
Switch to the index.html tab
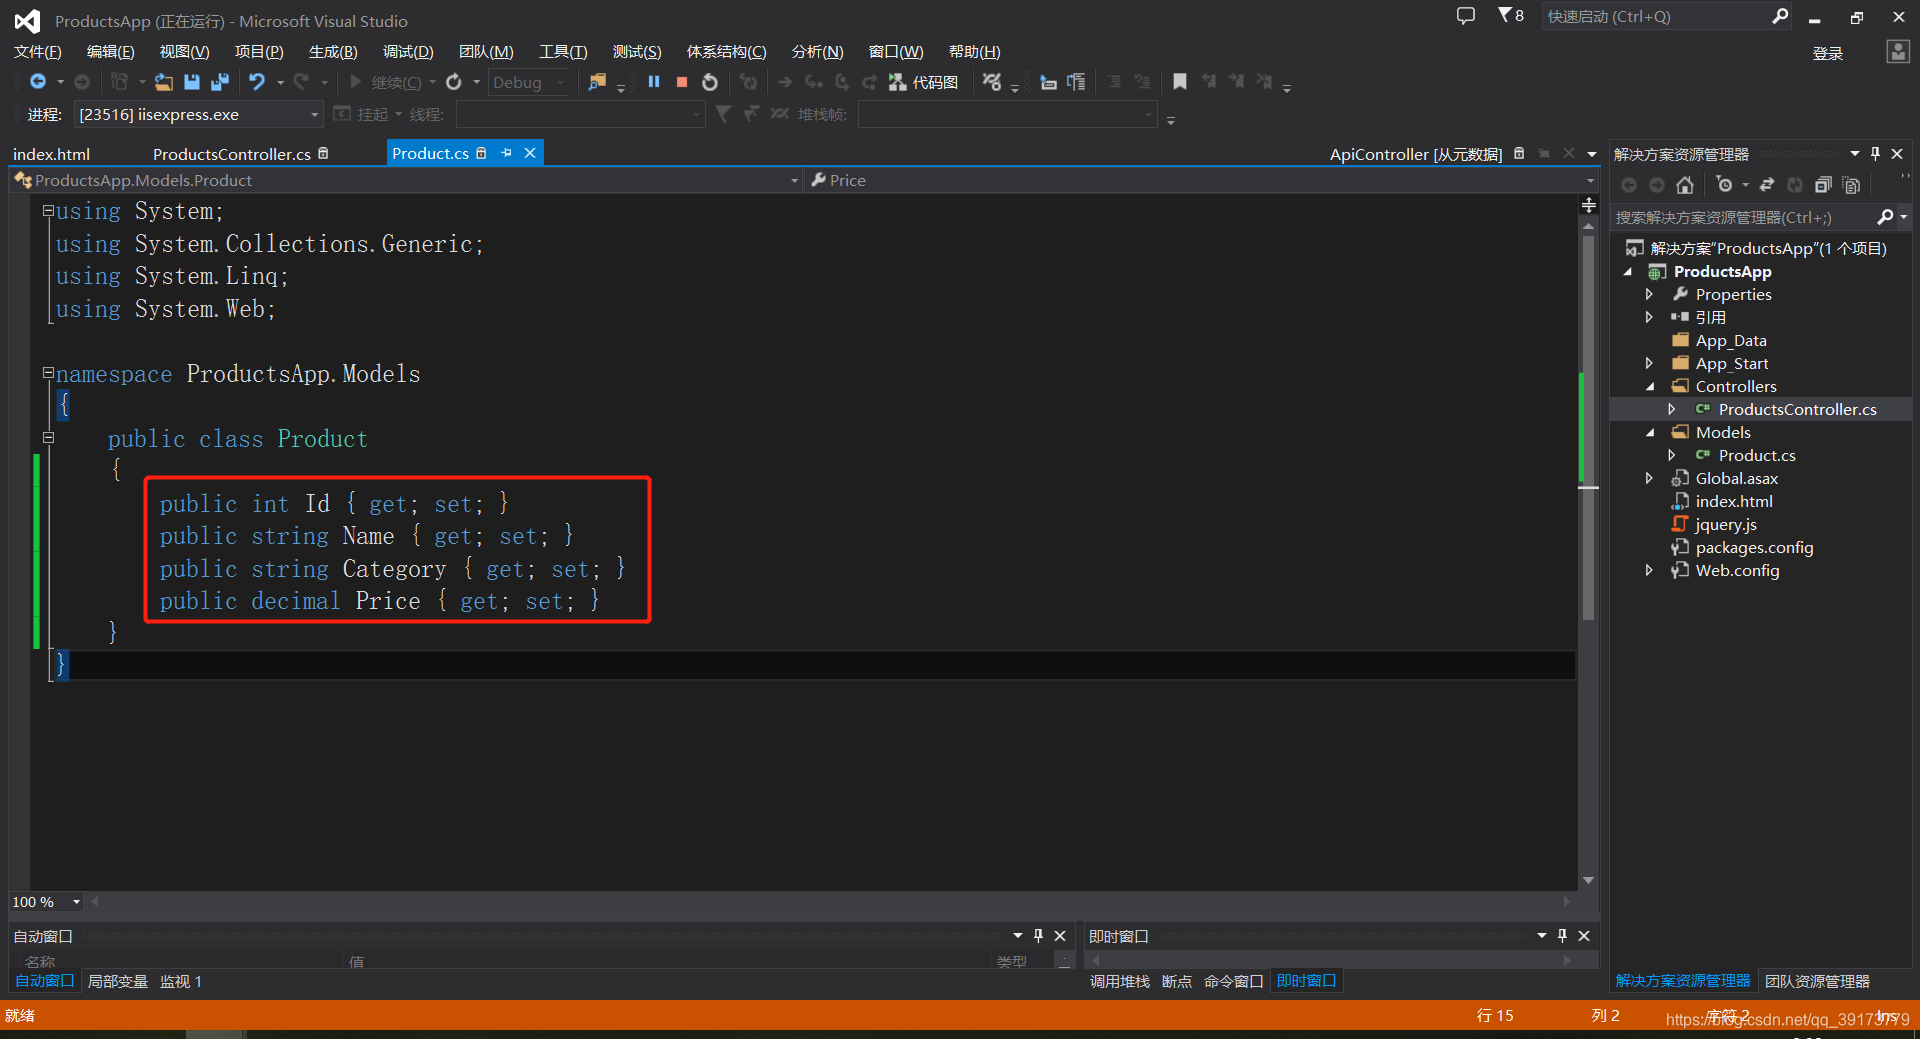pyautogui.click(x=51, y=154)
